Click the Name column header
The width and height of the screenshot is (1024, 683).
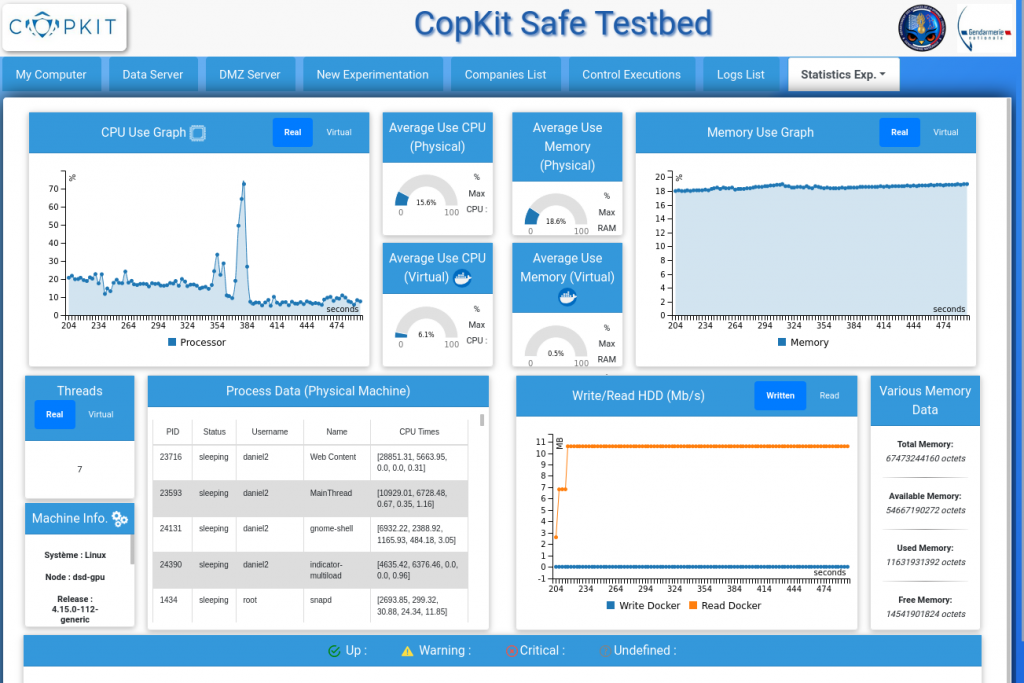(x=337, y=432)
